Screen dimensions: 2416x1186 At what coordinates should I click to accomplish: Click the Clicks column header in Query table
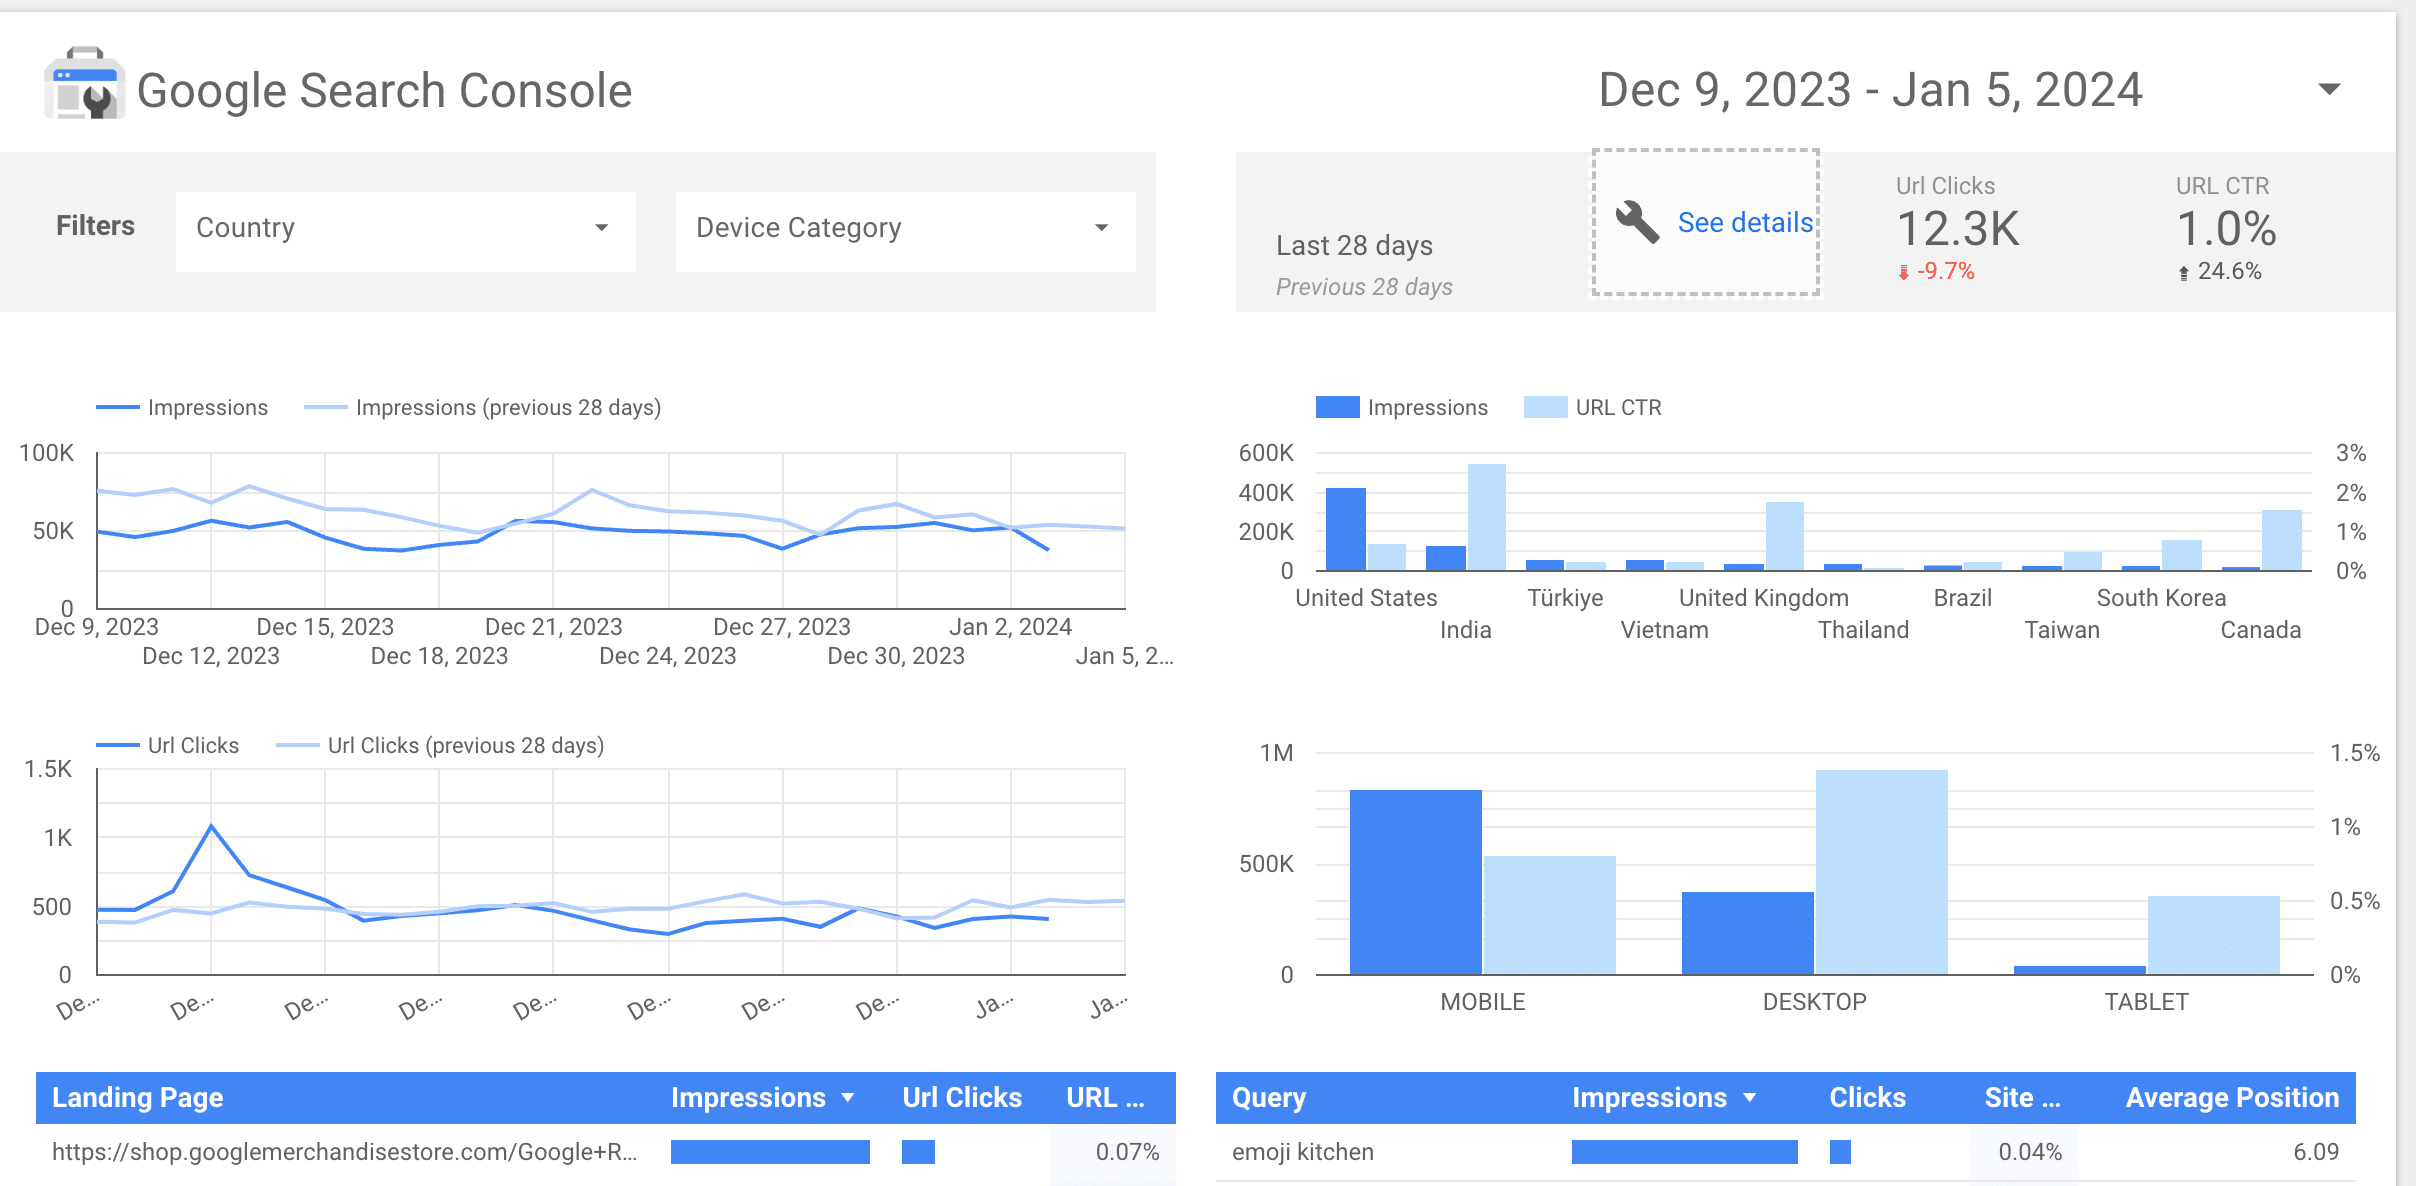(x=1867, y=1098)
